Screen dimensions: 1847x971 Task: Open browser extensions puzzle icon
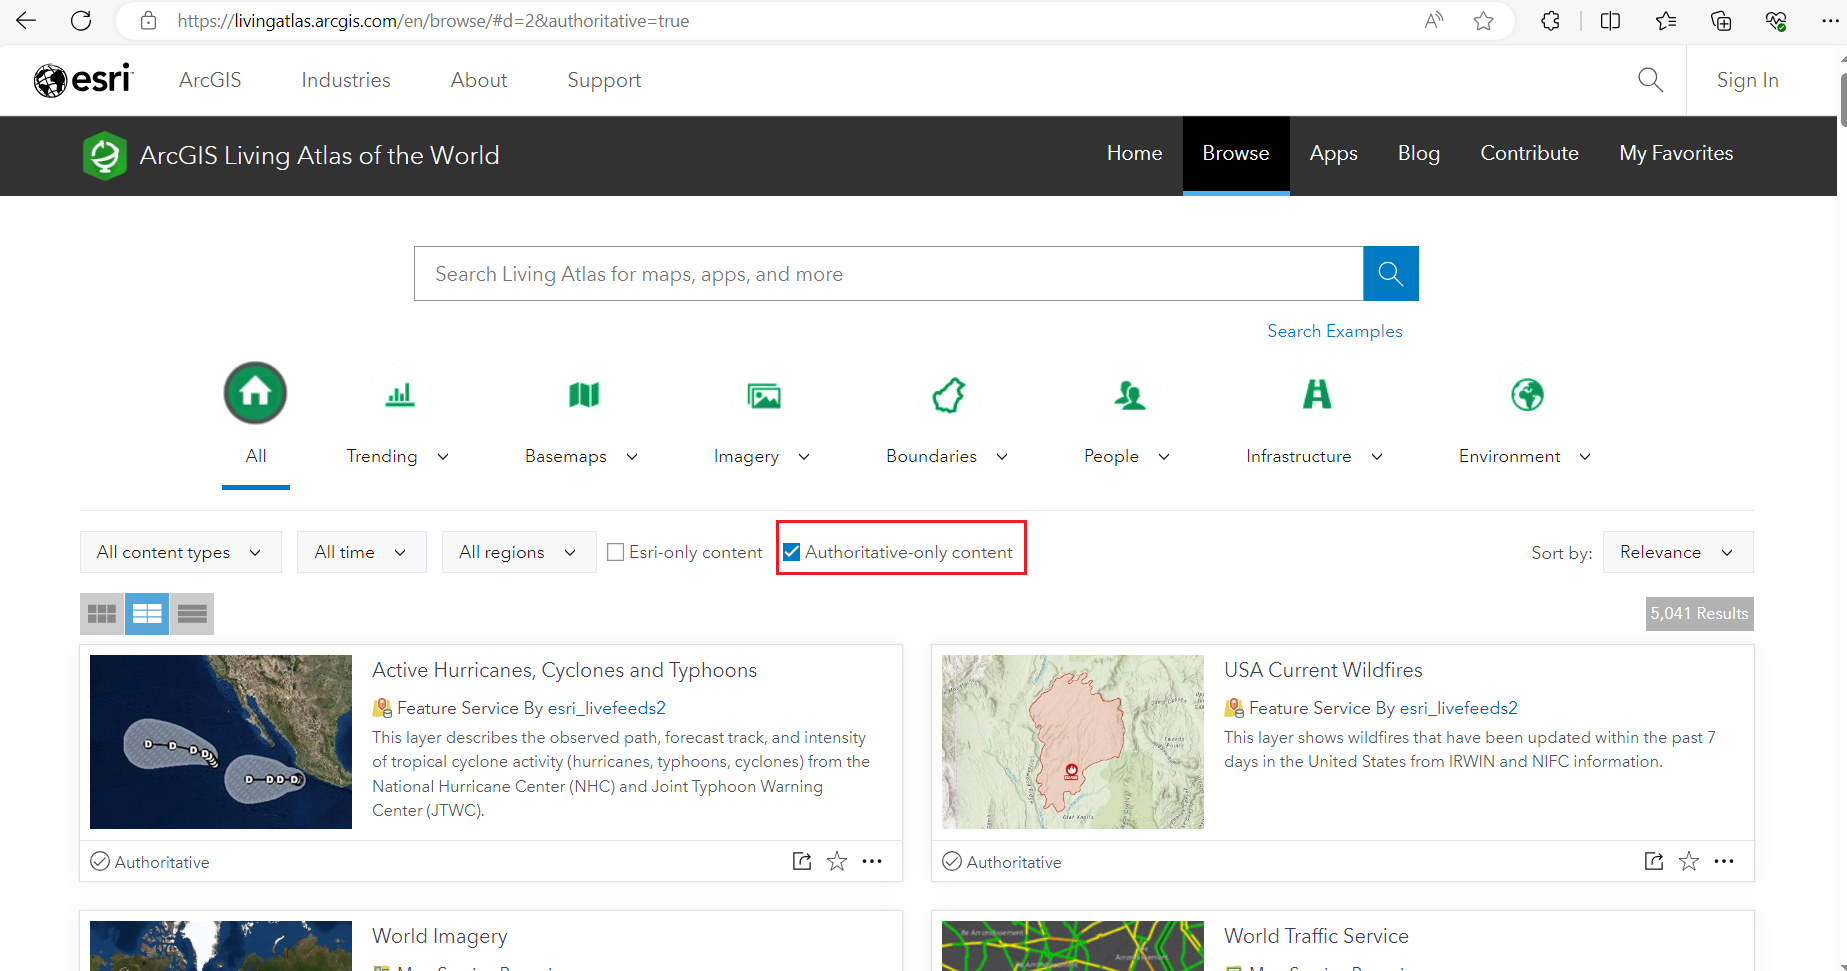(1550, 21)
